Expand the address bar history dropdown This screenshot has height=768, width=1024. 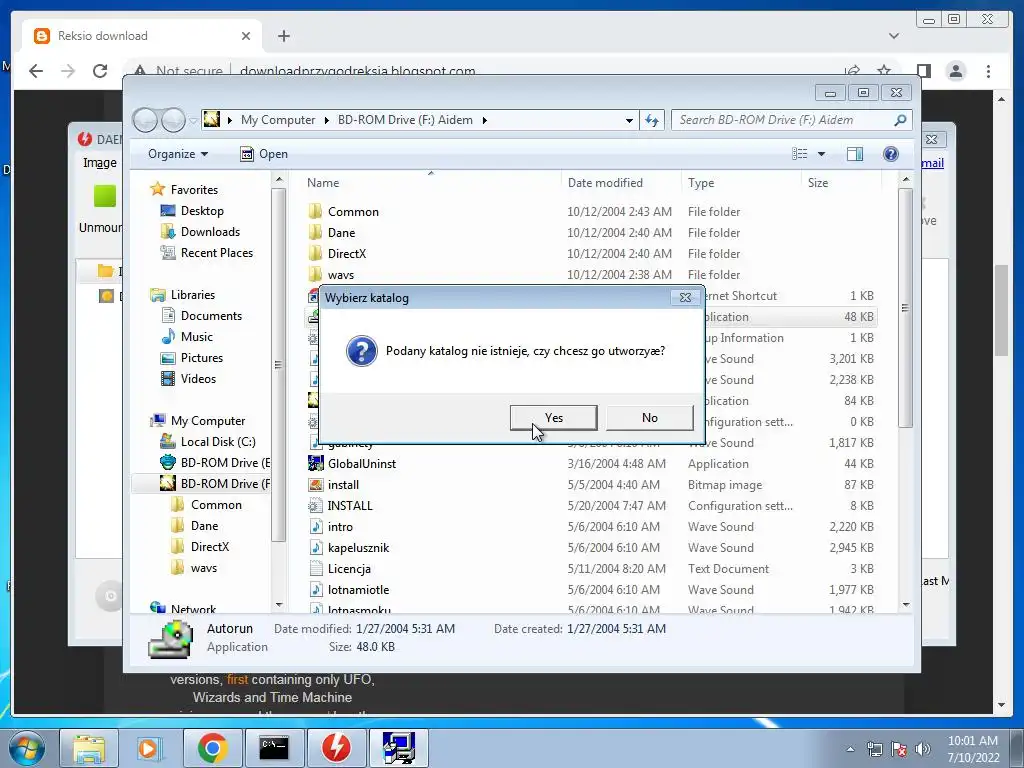(x=629, y=120)
